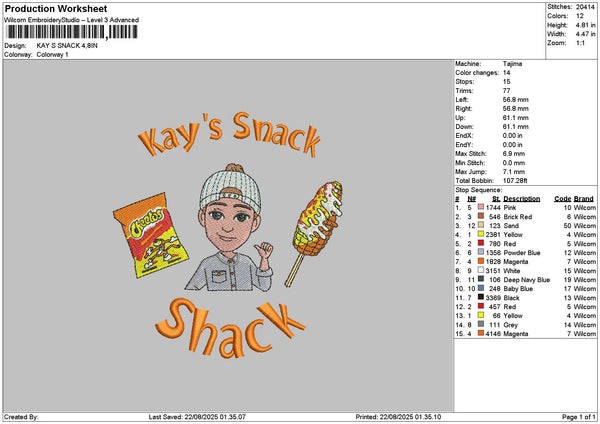Click the Total Bobbin value 107.28ft
600x424 pixels.
517,181
